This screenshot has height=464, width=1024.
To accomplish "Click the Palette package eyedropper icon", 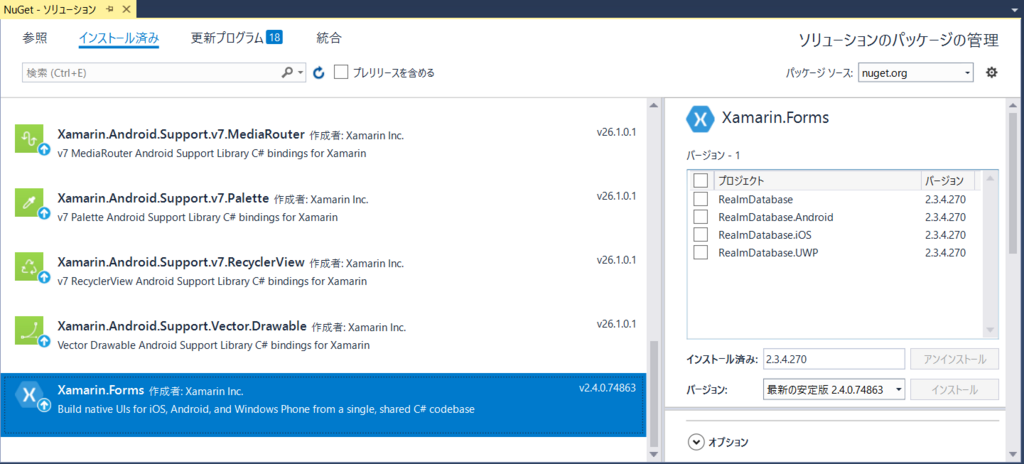I will coord(29,203).
